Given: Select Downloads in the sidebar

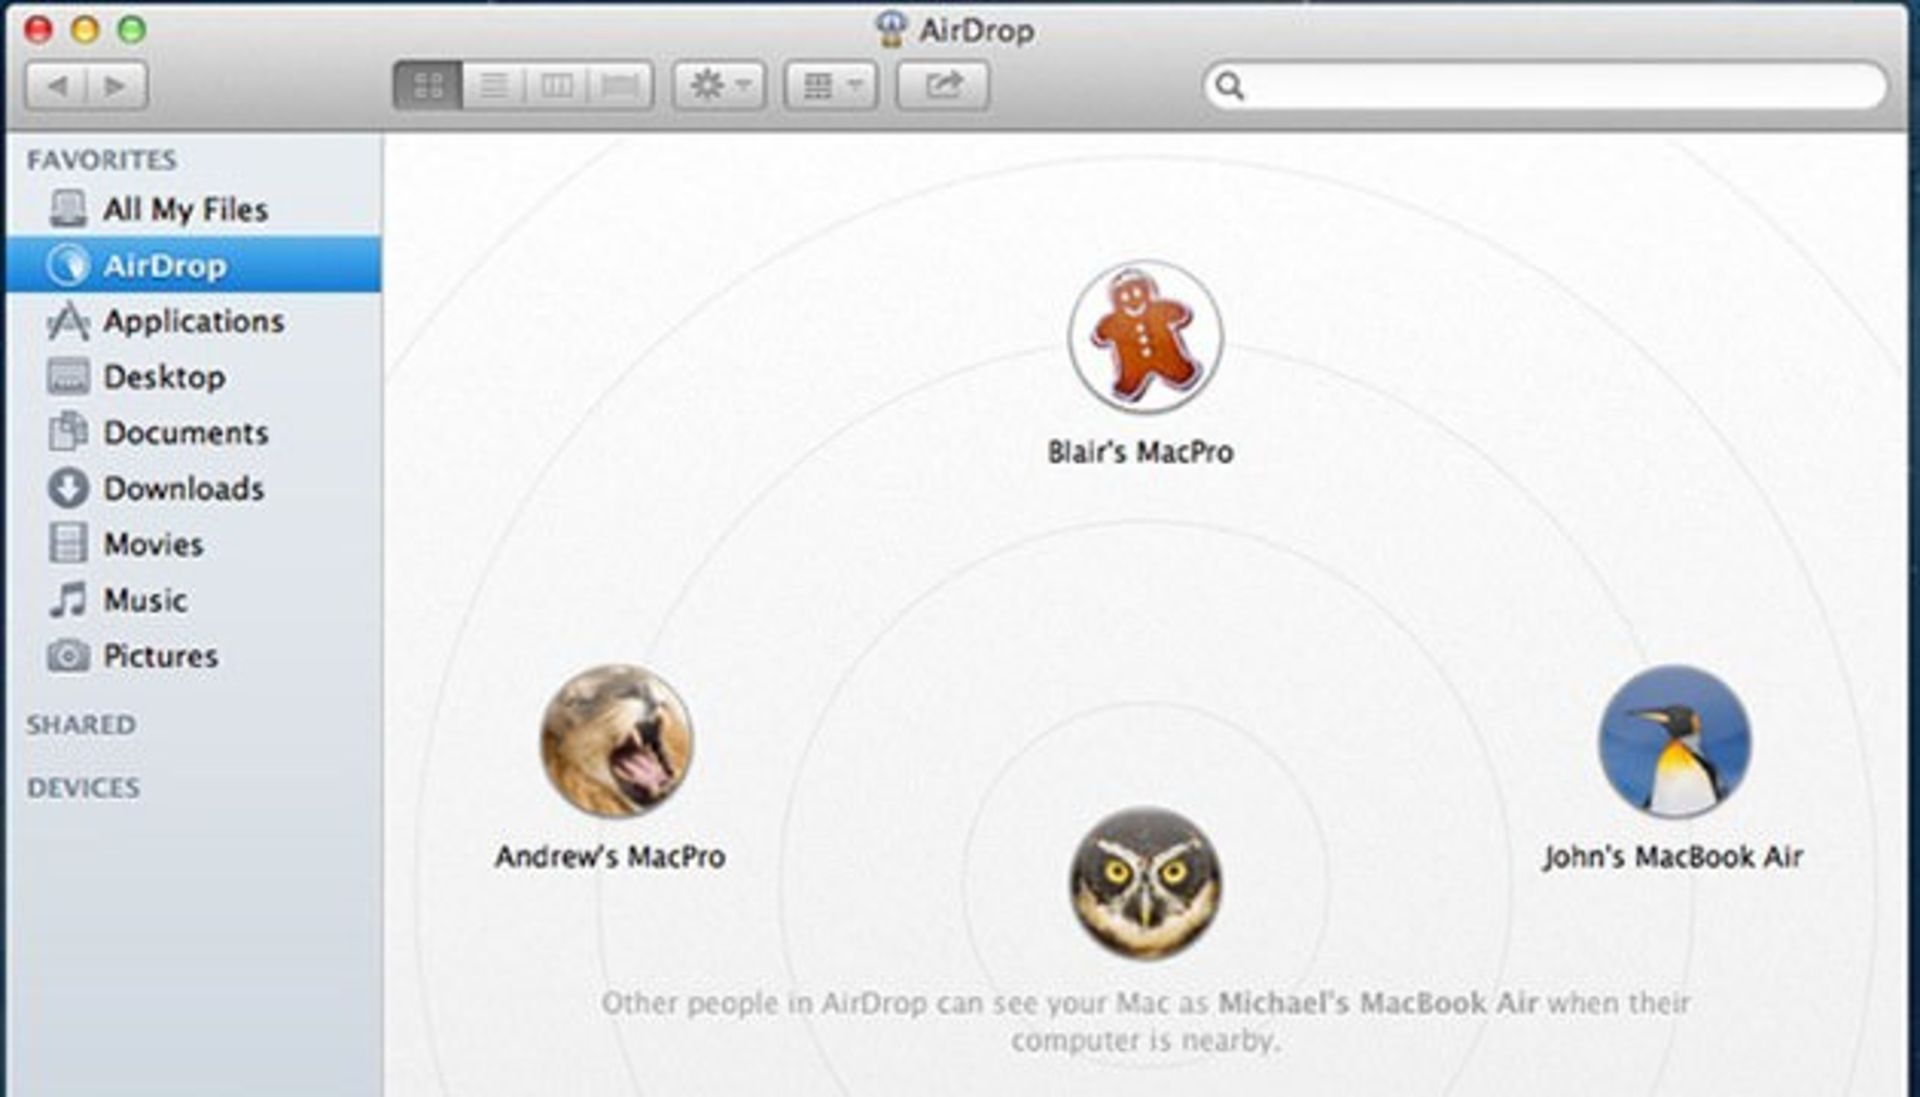Looking at the screenshot, I should pos(183,489).
